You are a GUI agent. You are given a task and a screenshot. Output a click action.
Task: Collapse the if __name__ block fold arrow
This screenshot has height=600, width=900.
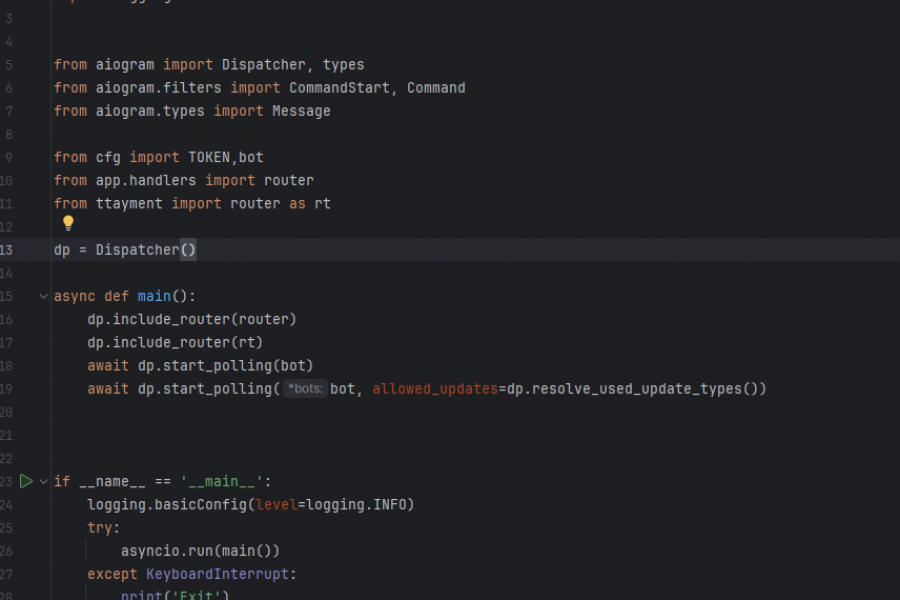click(43, 481)
